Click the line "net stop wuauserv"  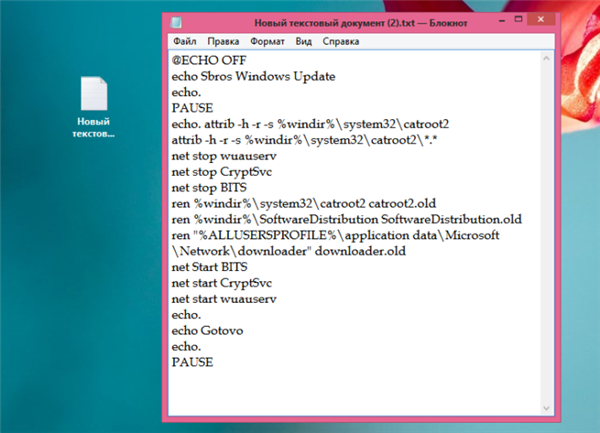tap(224, 156)
